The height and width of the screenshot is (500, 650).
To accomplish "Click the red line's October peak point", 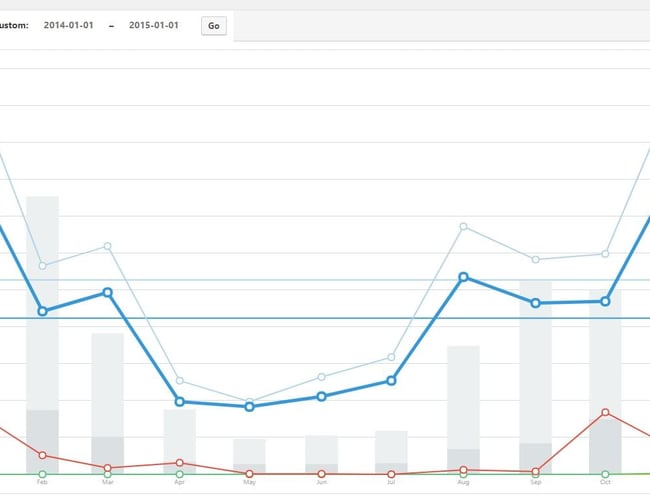I will [x=605, y=412].
